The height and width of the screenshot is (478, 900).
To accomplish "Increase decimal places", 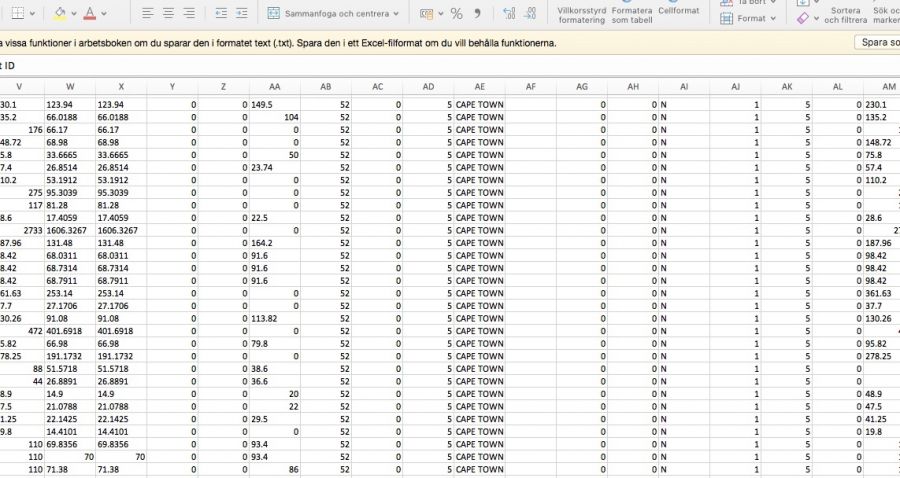I will coord(509,13).
